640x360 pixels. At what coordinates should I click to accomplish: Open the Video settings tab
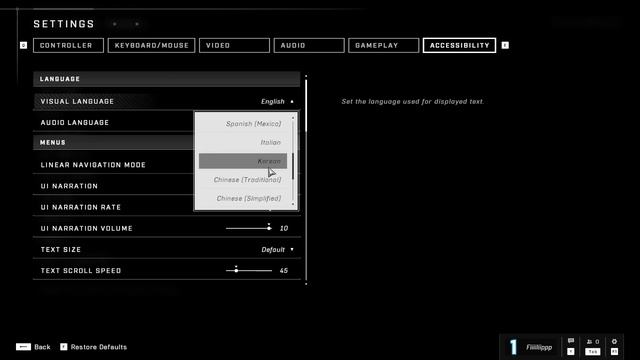click(x=234, y=45)
